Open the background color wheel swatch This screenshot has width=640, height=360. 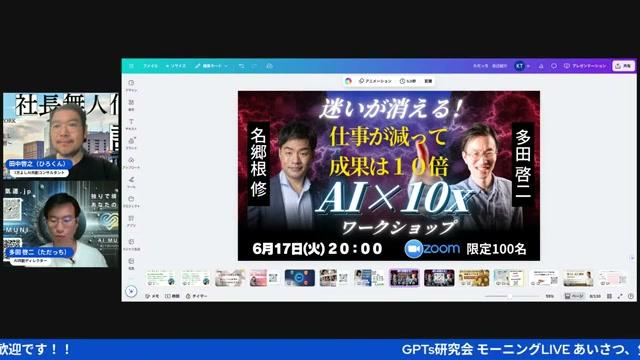coord(348,81)
